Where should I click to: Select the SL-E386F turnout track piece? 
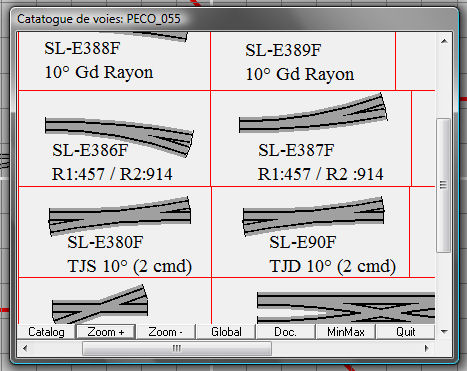pos(115,138)
